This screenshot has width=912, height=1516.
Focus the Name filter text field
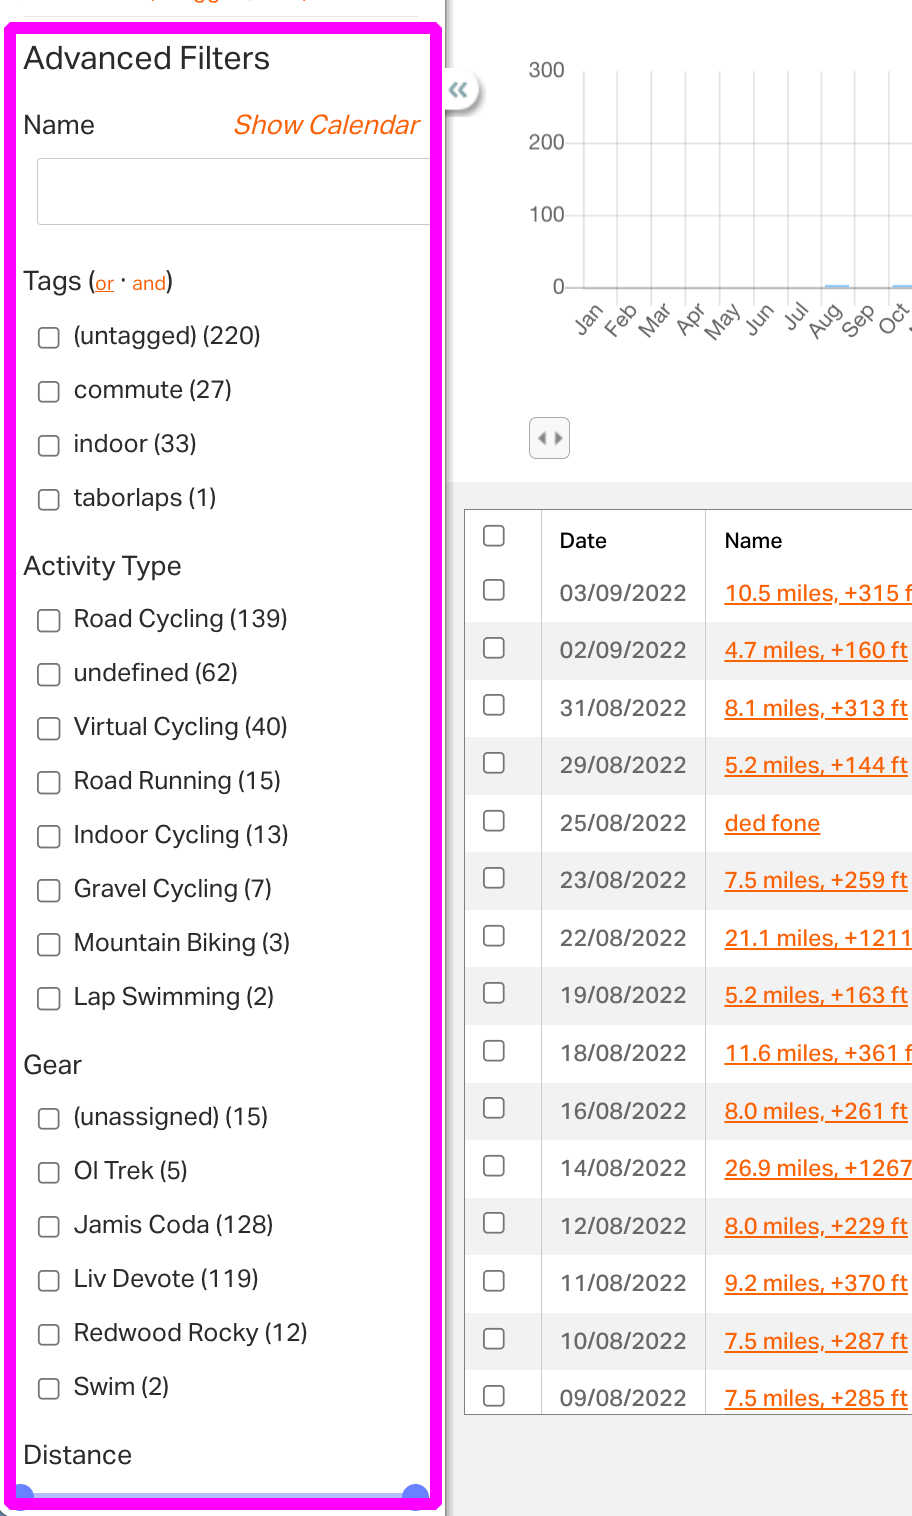click(x=233, y=191)
